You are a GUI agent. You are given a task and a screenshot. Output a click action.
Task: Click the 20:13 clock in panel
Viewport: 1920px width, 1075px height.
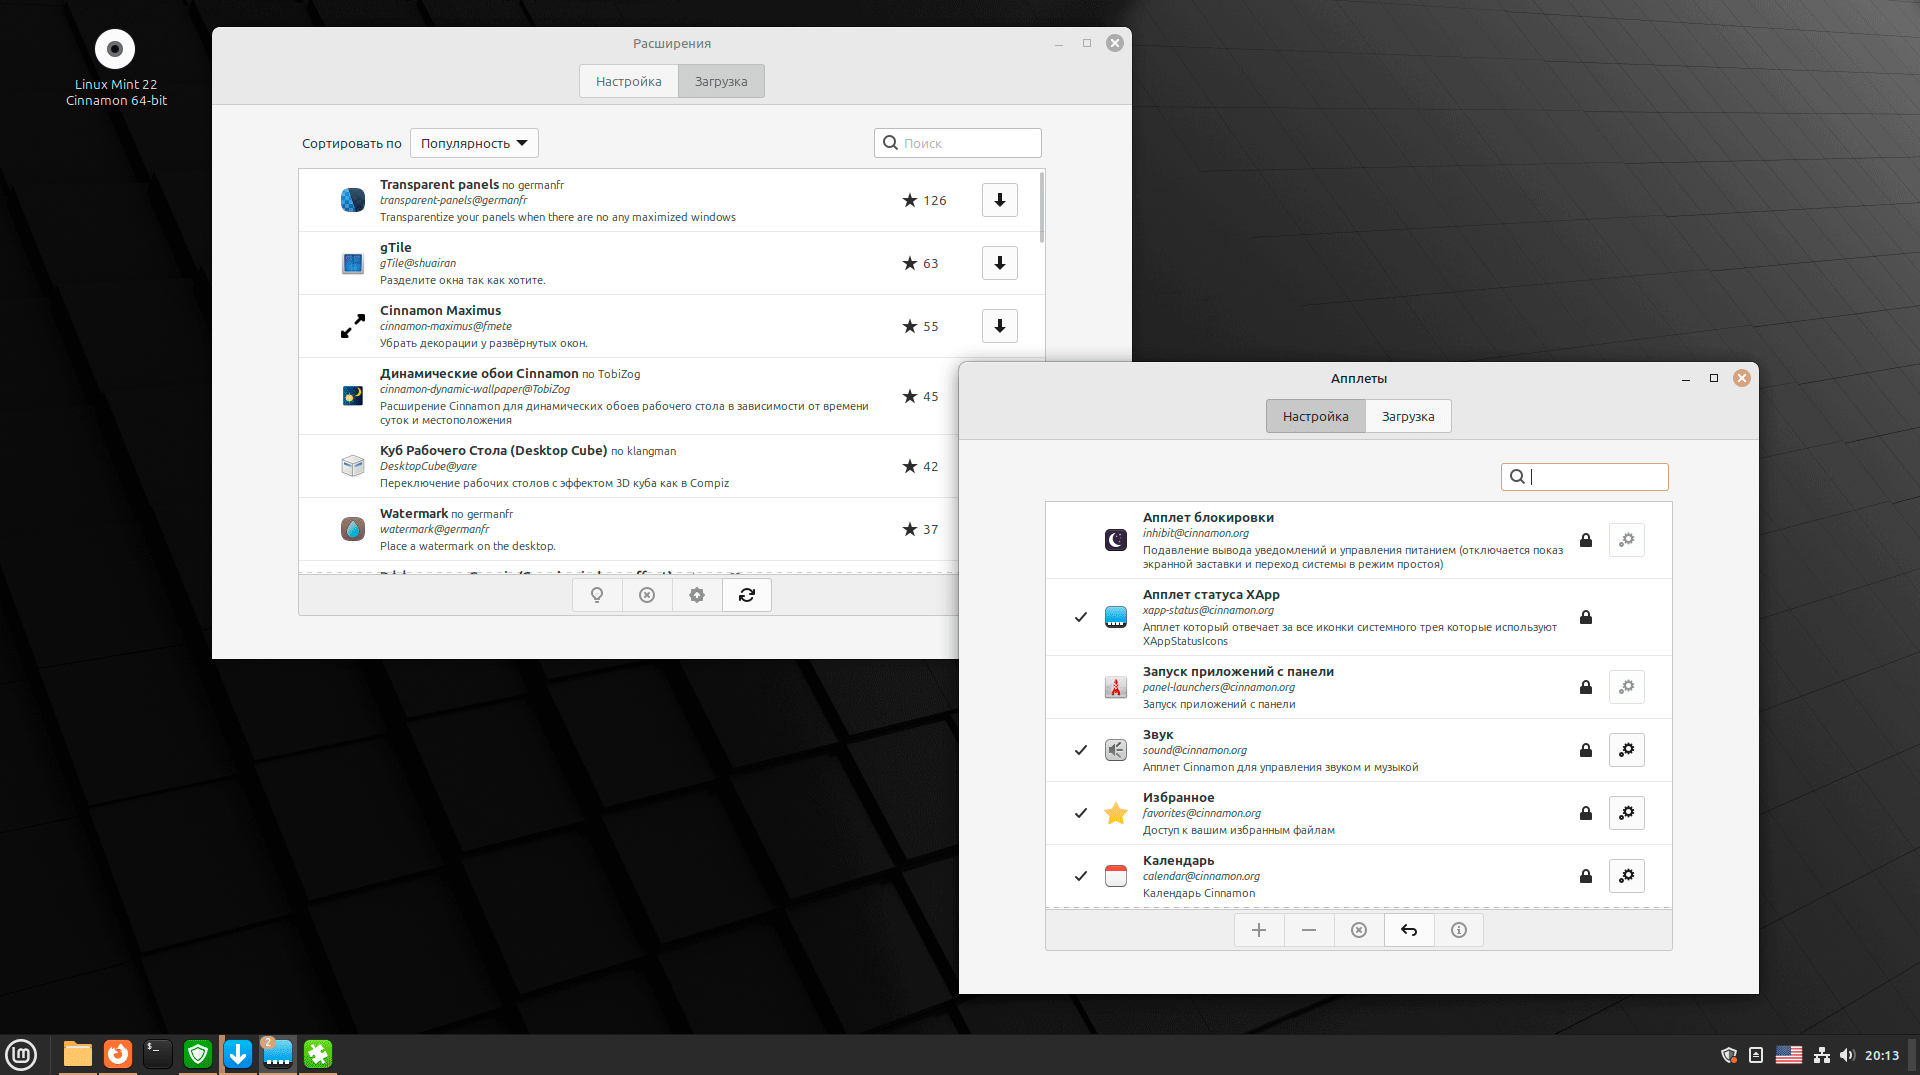(x=1882, y=1055)
